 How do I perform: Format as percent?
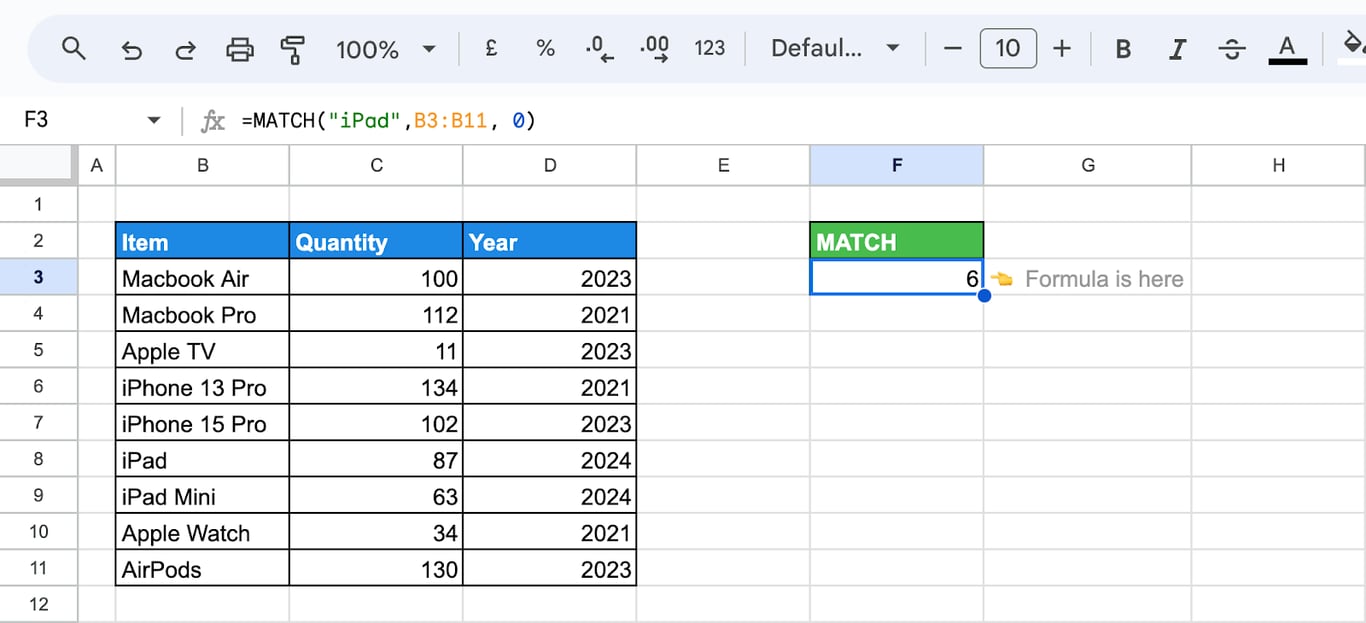(545, 48)
